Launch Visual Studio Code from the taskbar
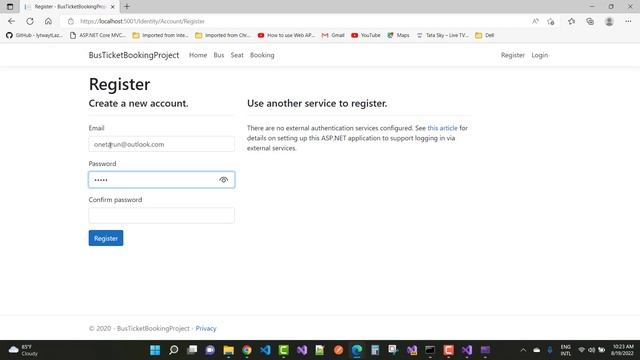Viewport: 640px width, 360px height. 265,350
